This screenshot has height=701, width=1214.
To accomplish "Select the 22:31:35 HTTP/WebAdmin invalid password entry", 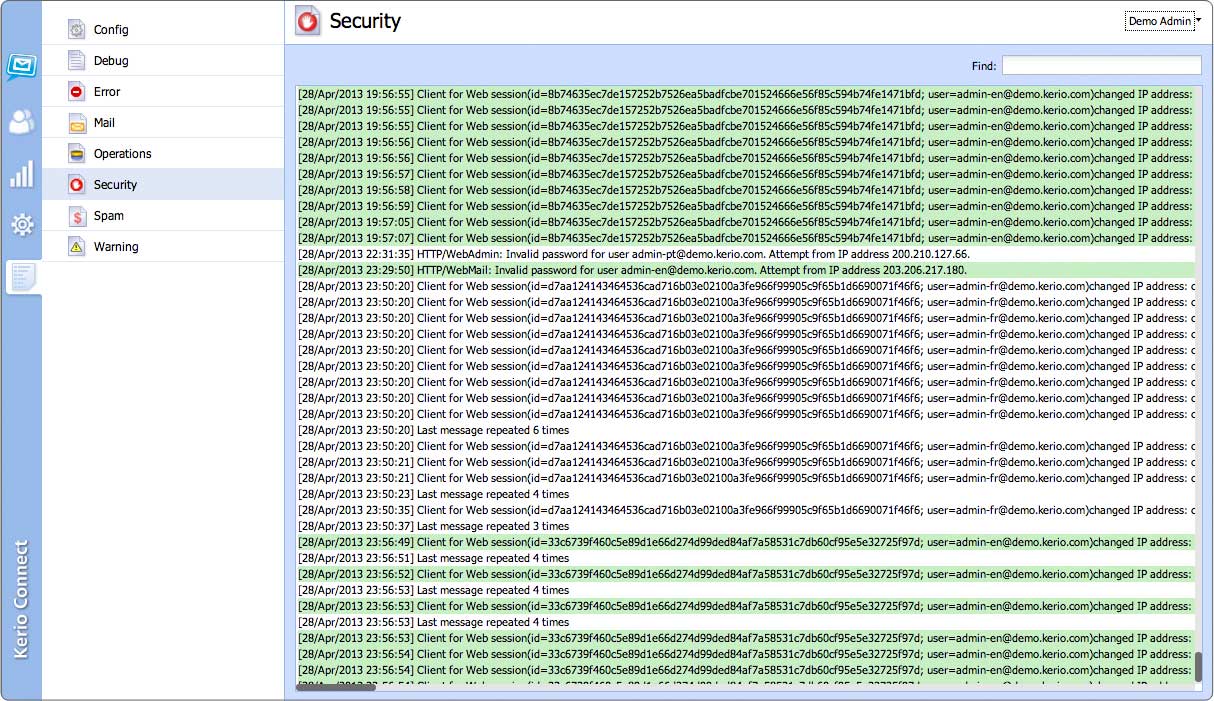I will [745, 254].
